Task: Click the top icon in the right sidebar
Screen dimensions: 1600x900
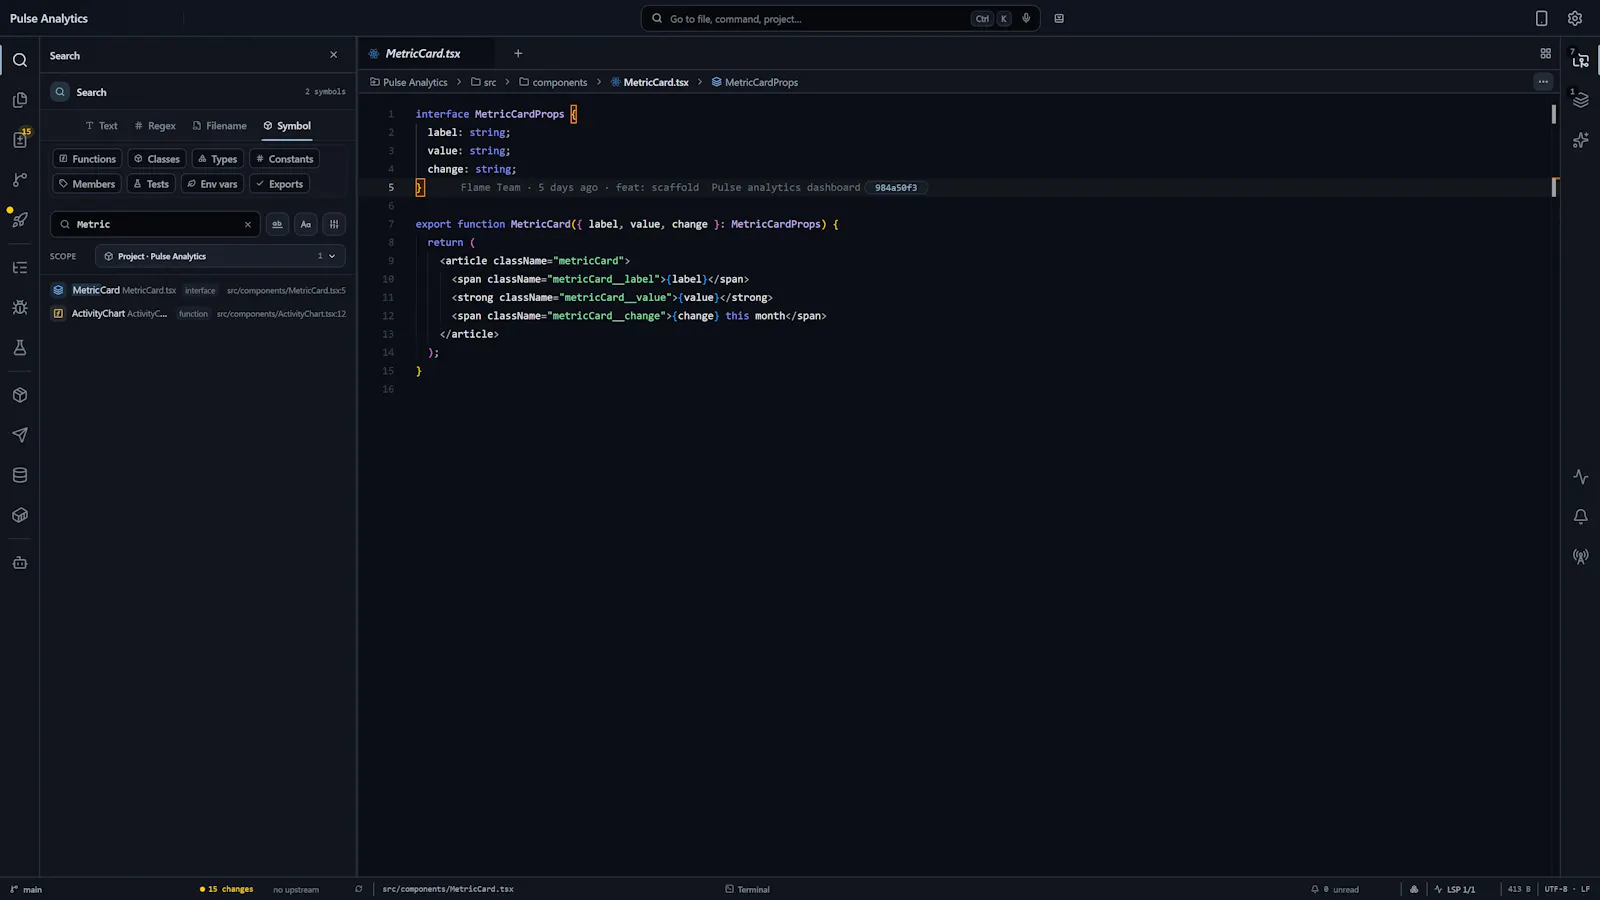Action: point(1581,60)
